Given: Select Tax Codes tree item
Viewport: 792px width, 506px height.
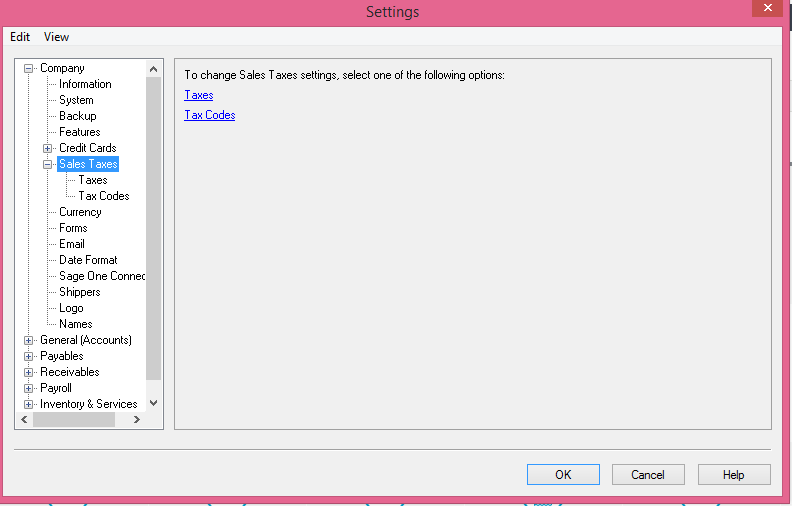Looking at the screenshot, I should [x=104, y=196].
